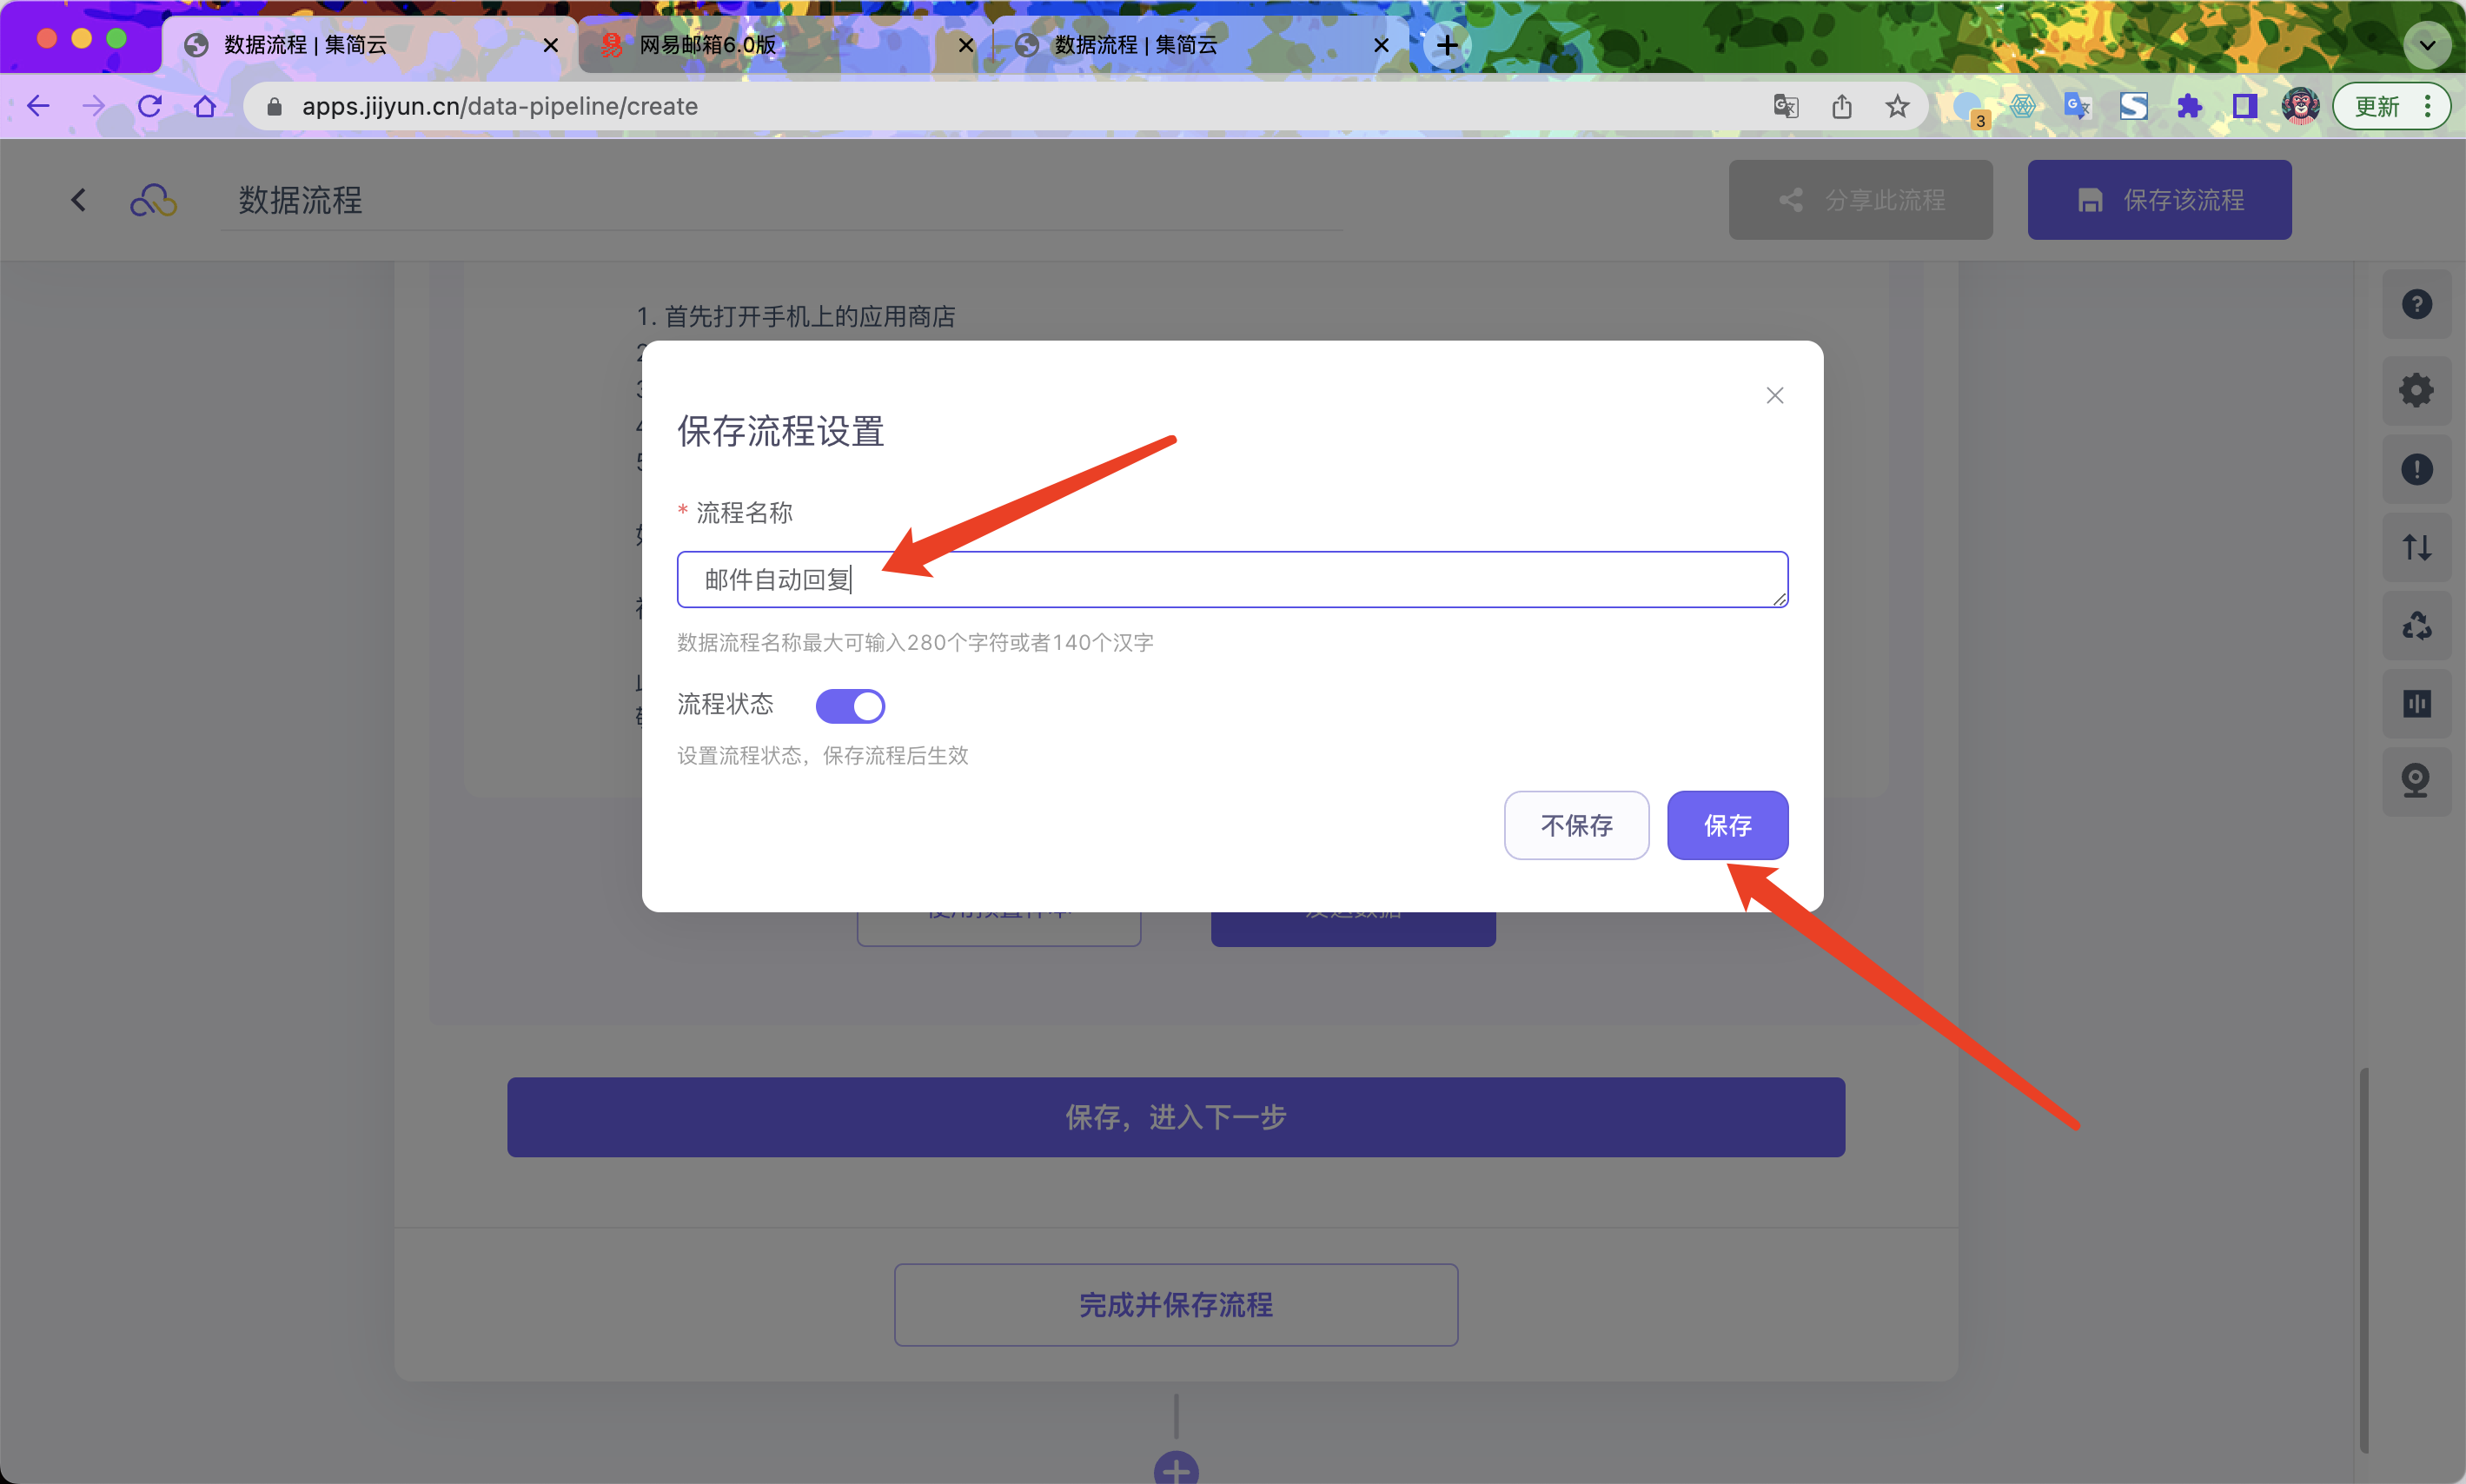Screen dimensions: 2466x1484
Task: Click the up-down arrows sort icon
Action: pyautogui.click(x=2416, y=547)
